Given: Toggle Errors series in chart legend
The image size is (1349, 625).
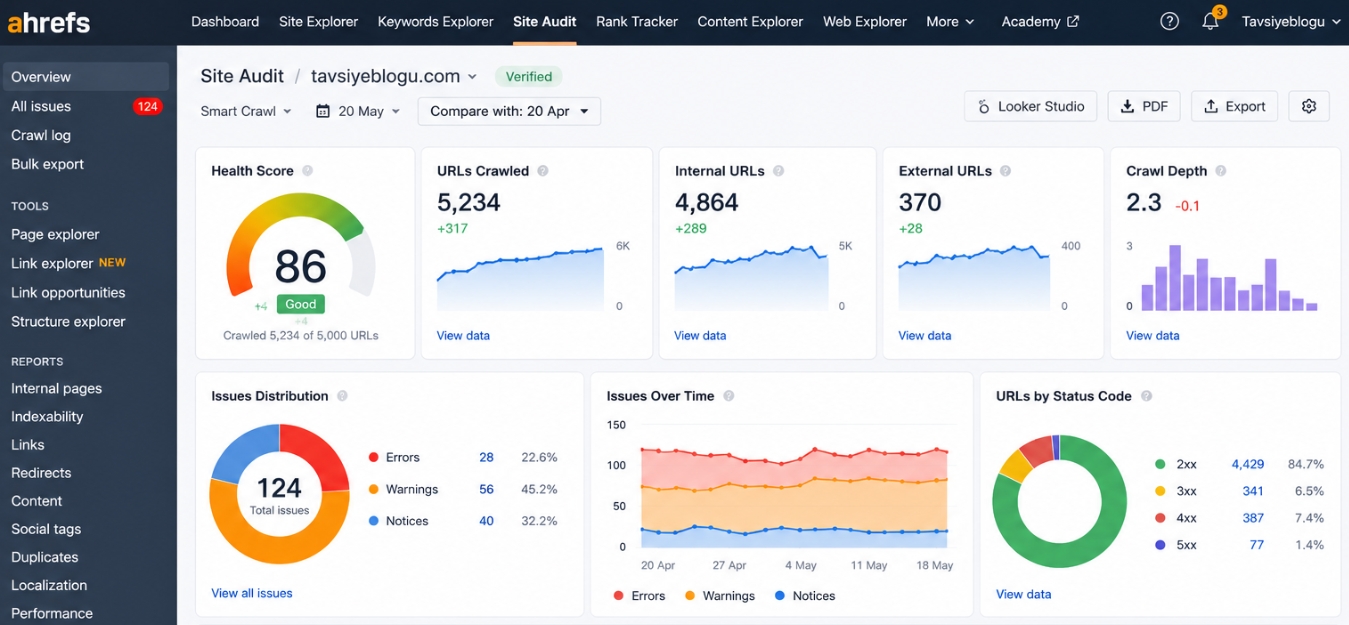Looking at the screenshot, I should tap(638, 595).
